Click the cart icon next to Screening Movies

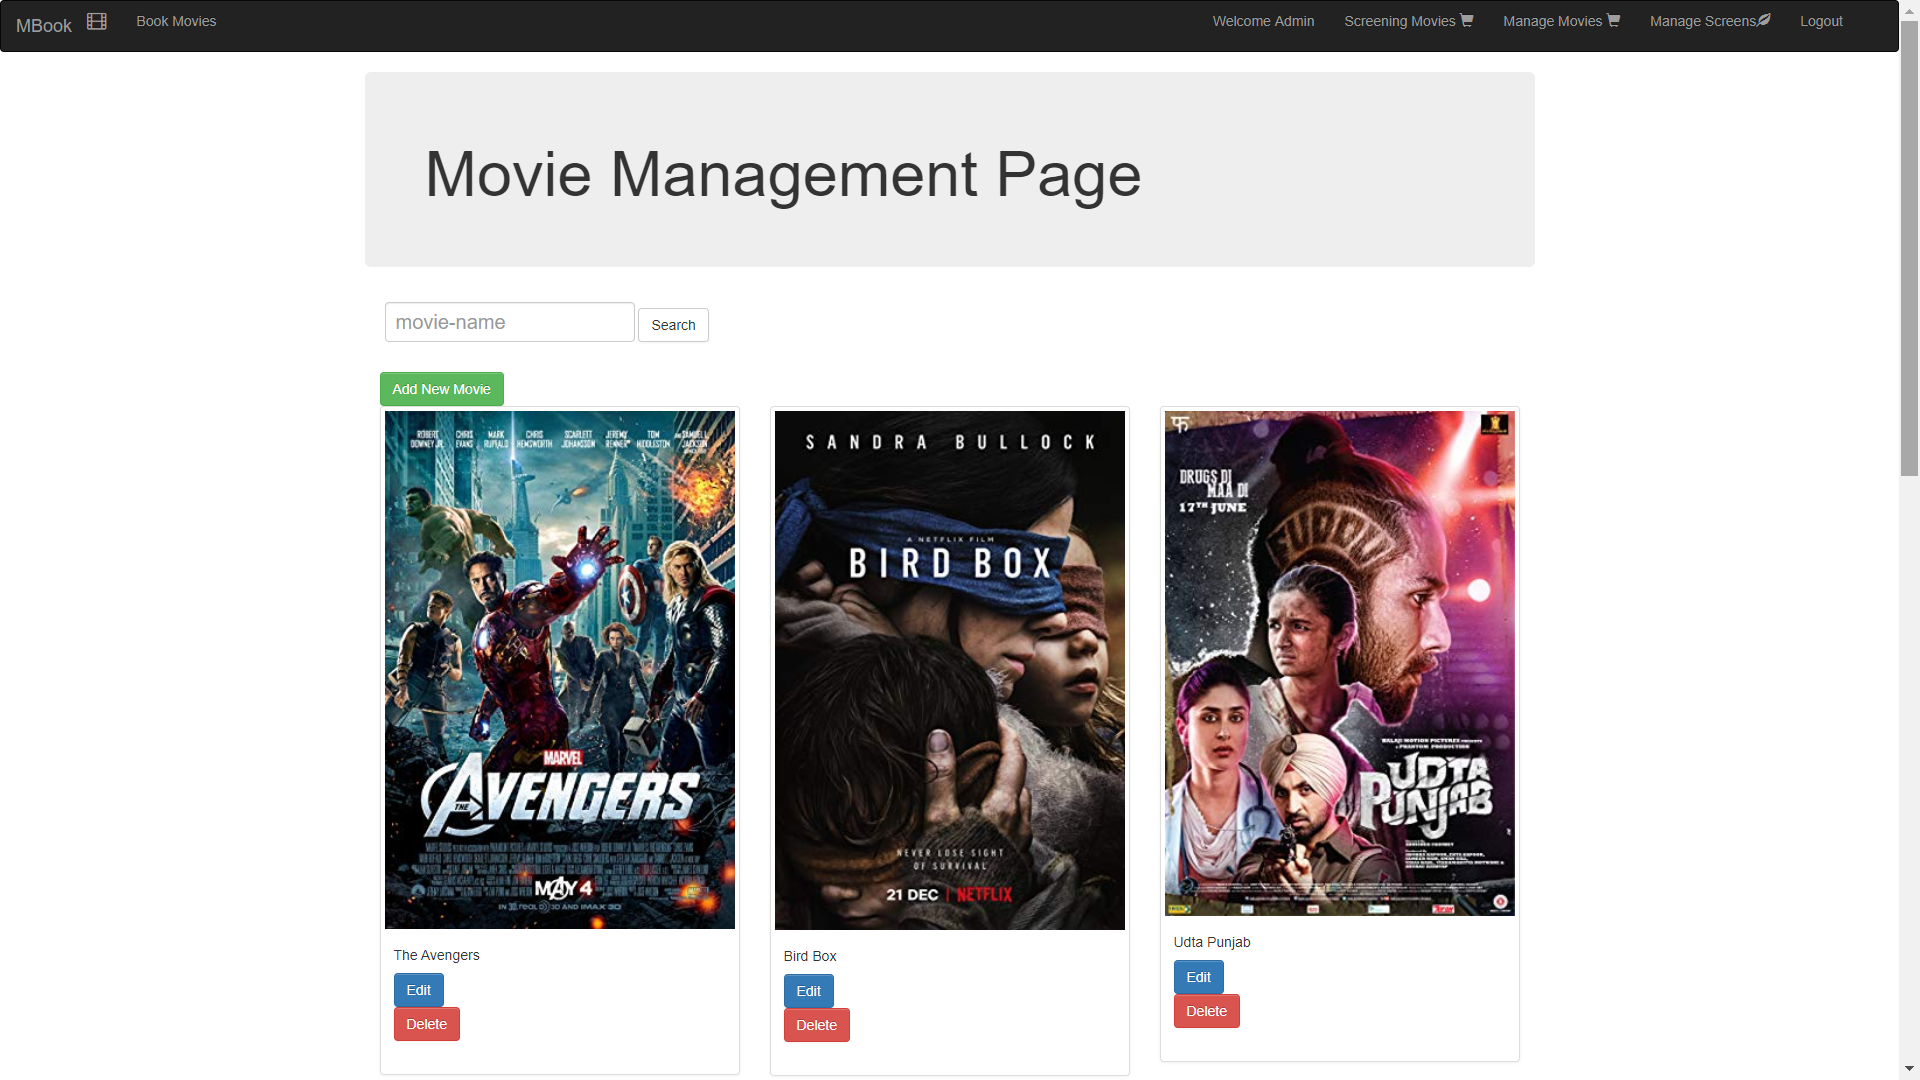point(1467,20)
